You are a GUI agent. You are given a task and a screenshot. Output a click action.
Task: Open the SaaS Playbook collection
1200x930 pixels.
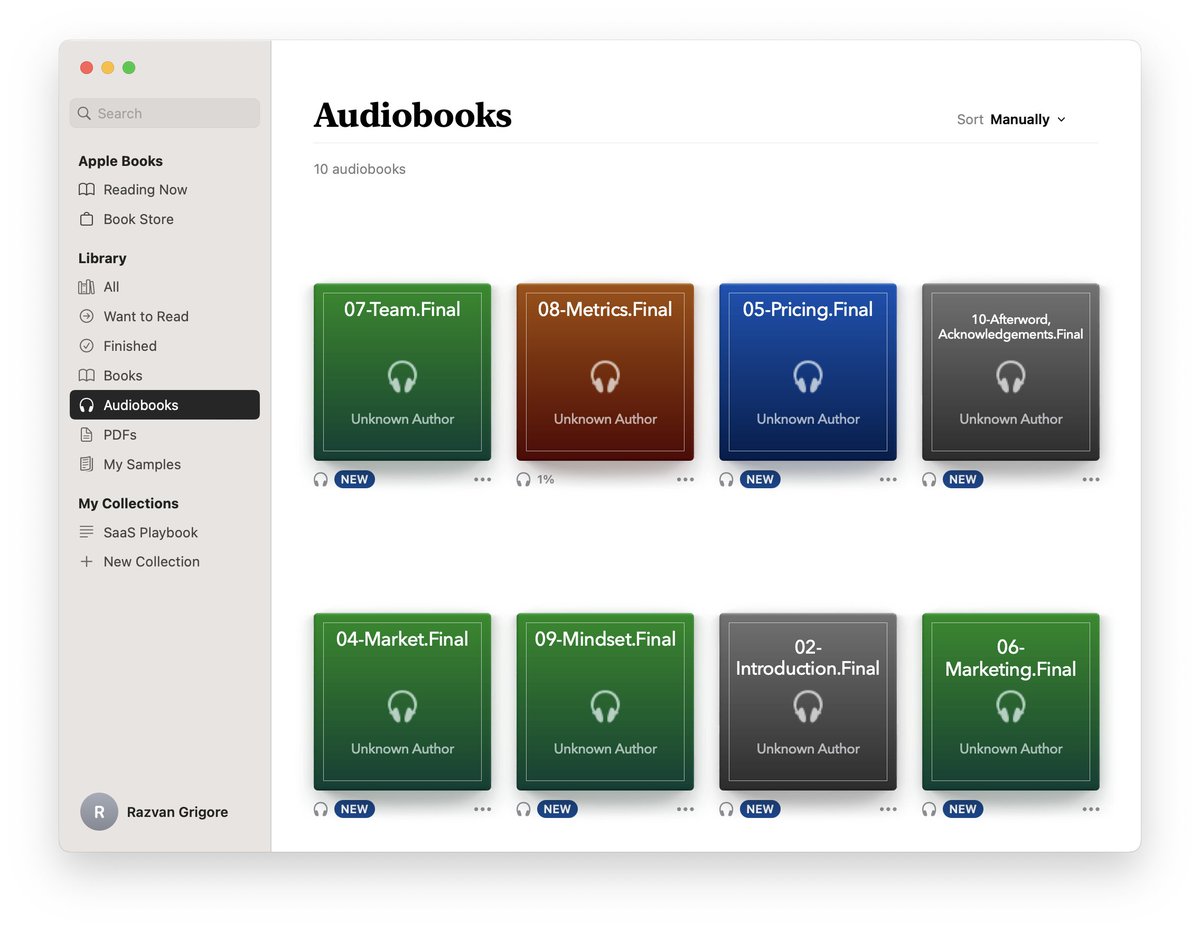[165, 532]
